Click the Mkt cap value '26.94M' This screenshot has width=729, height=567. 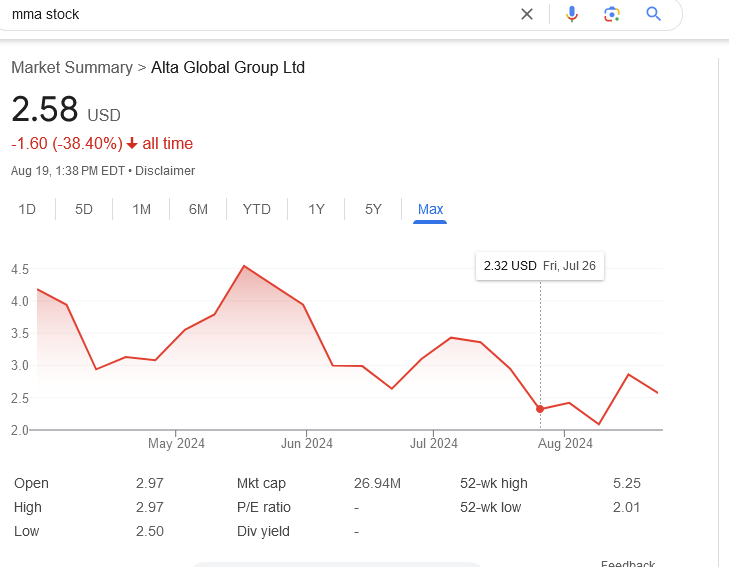[x=377, y=483]
